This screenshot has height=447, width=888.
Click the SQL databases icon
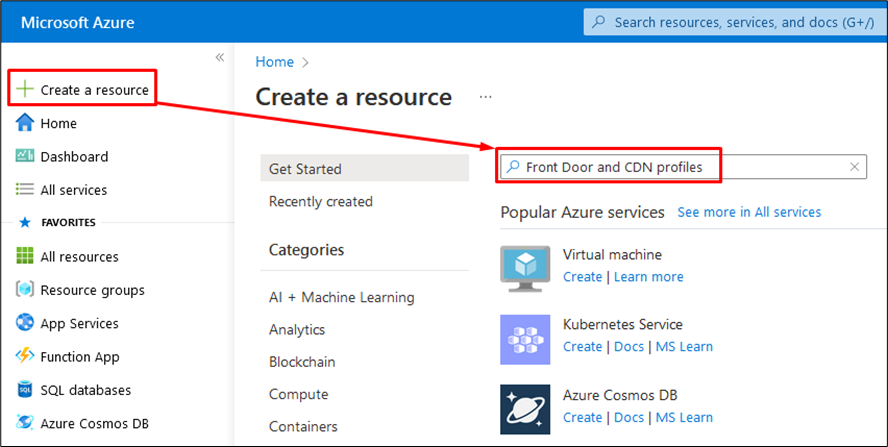25,389
